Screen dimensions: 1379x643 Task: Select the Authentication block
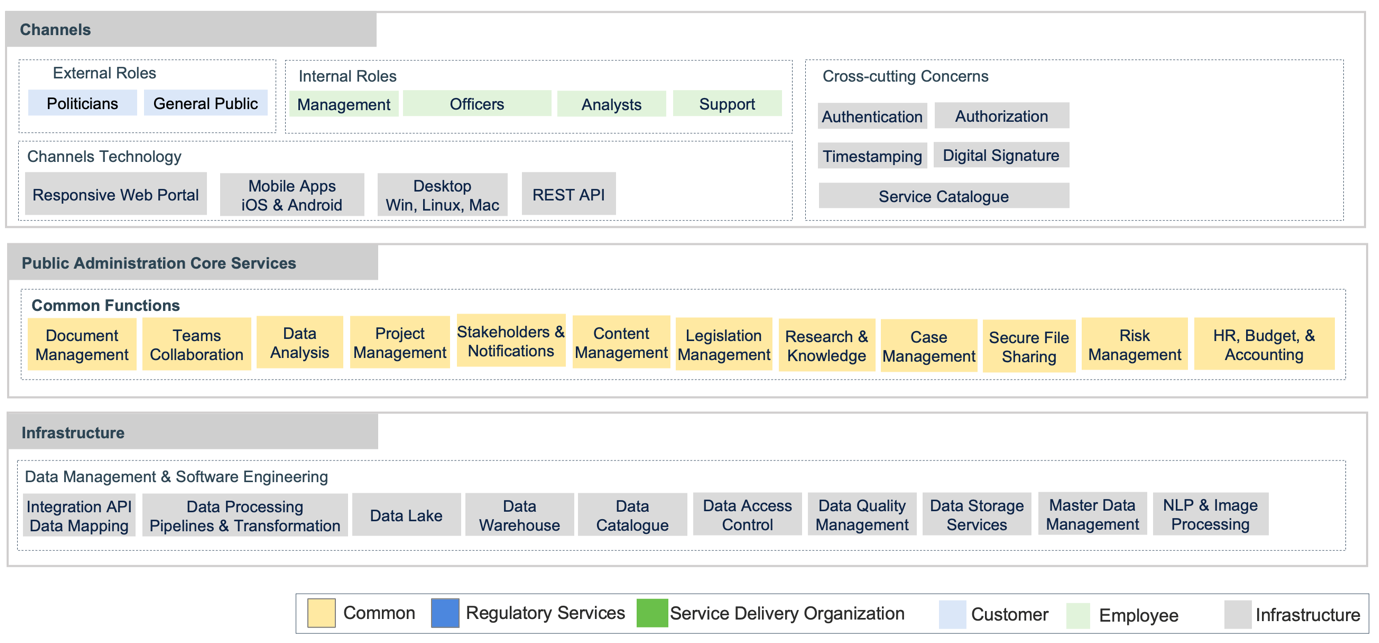(872, 117)
